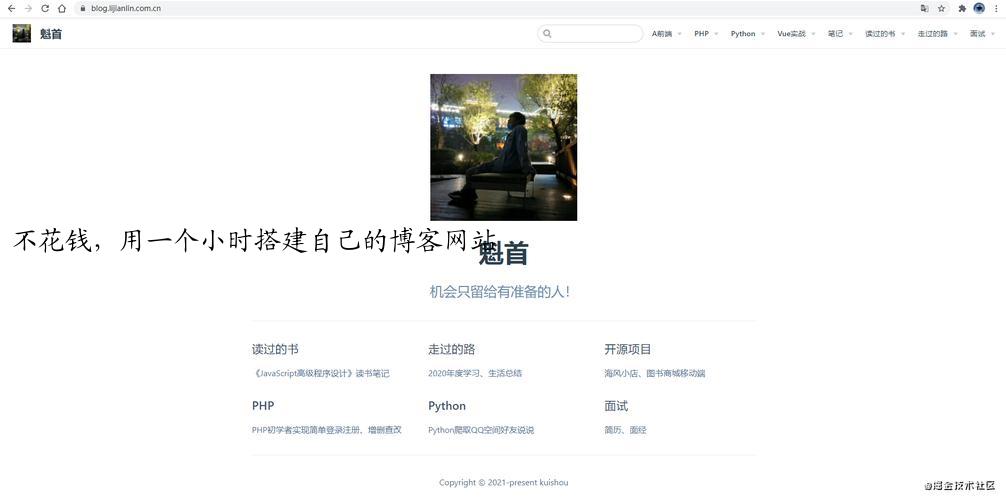Screen dimensions: 1006x500
Task: Click the large hero photo
Action: point(504,147)
